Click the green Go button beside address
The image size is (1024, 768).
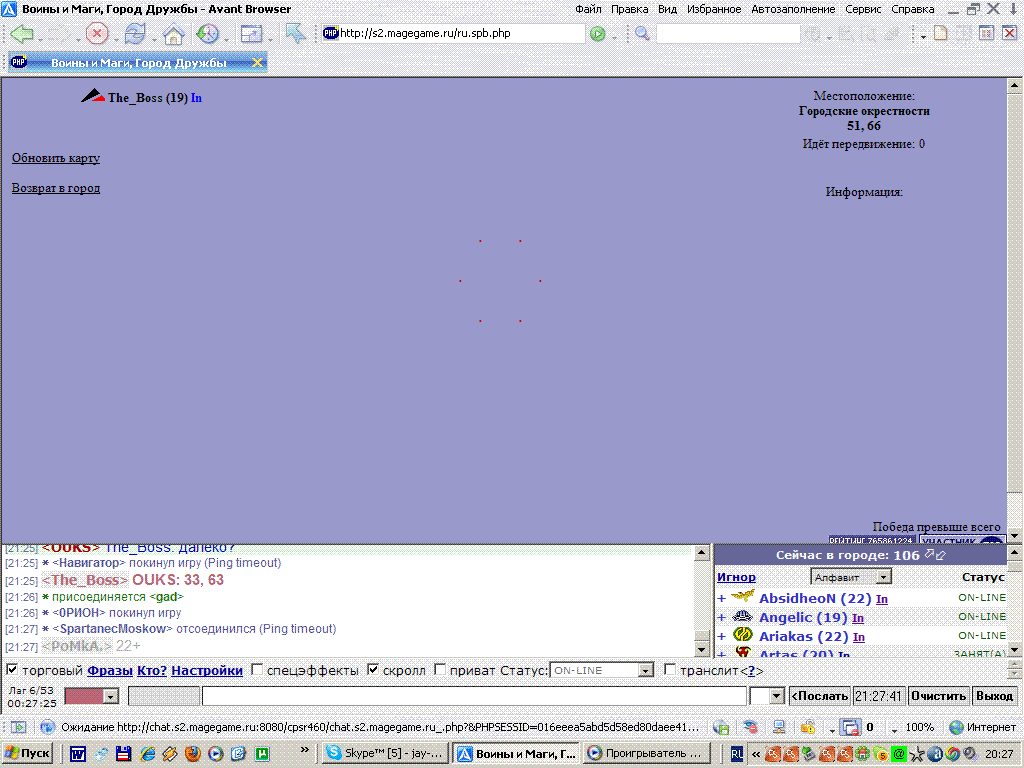coord(597,34)
